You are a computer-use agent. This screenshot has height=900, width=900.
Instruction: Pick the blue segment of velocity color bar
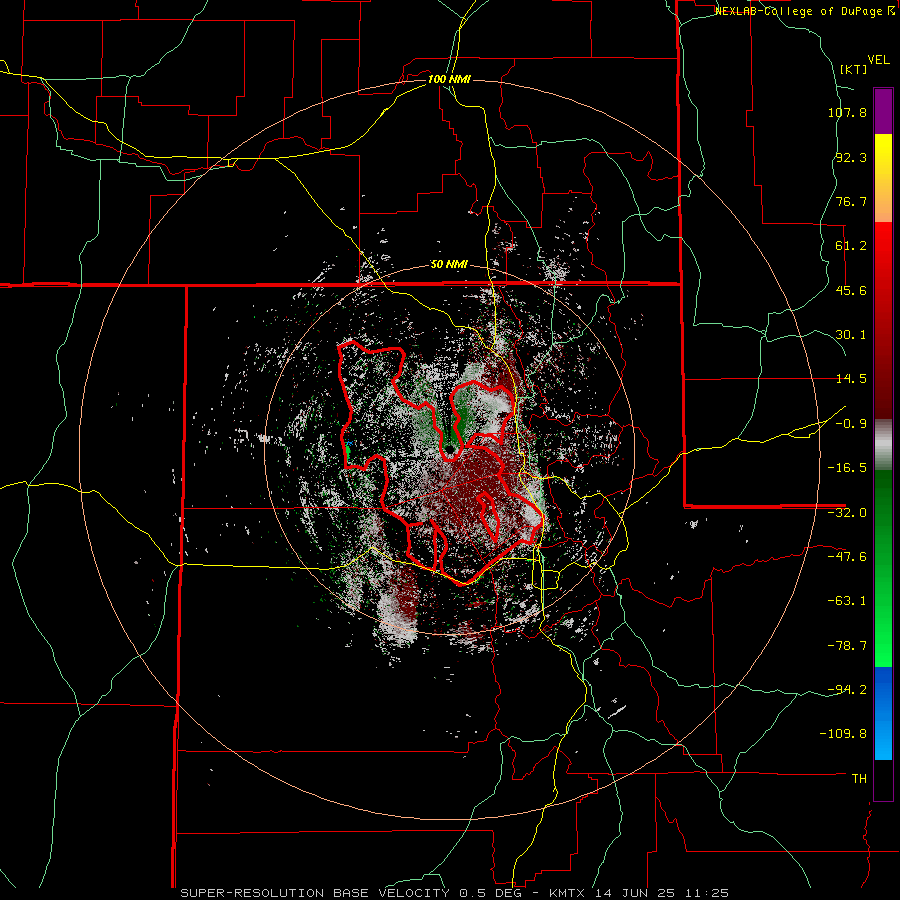coord(883,713)
